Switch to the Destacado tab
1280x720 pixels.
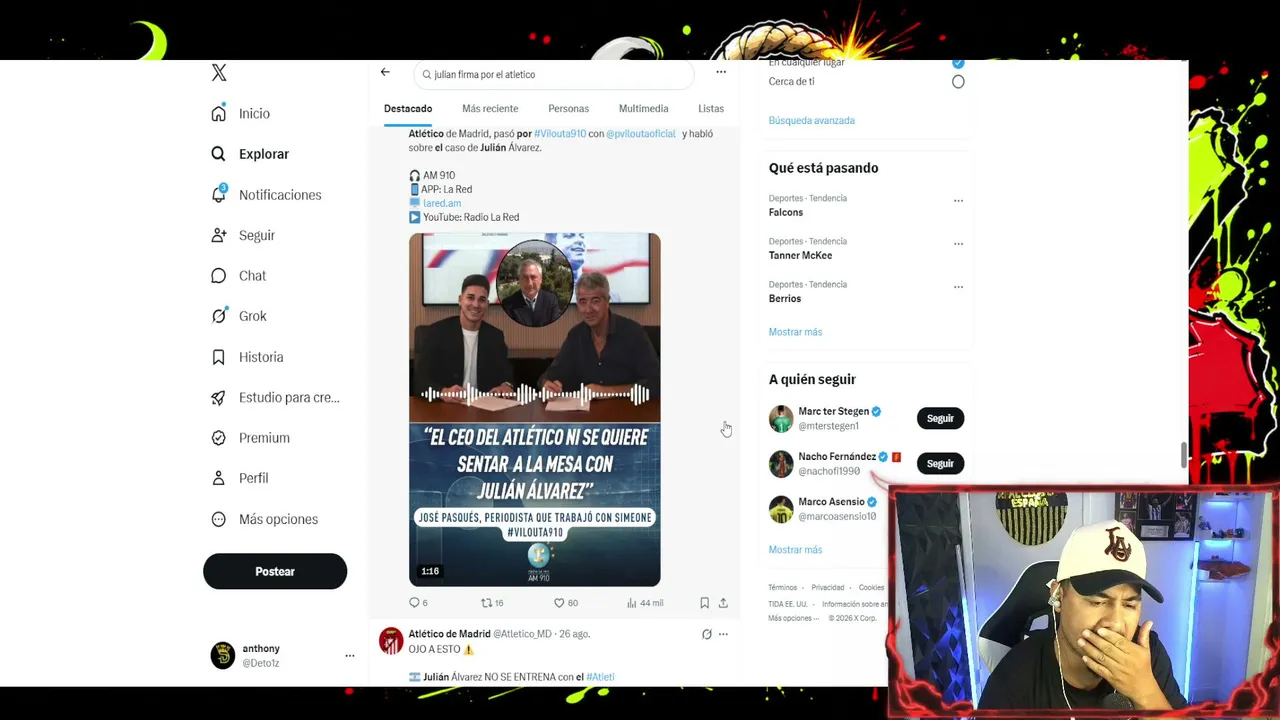(x=408, y=108)
